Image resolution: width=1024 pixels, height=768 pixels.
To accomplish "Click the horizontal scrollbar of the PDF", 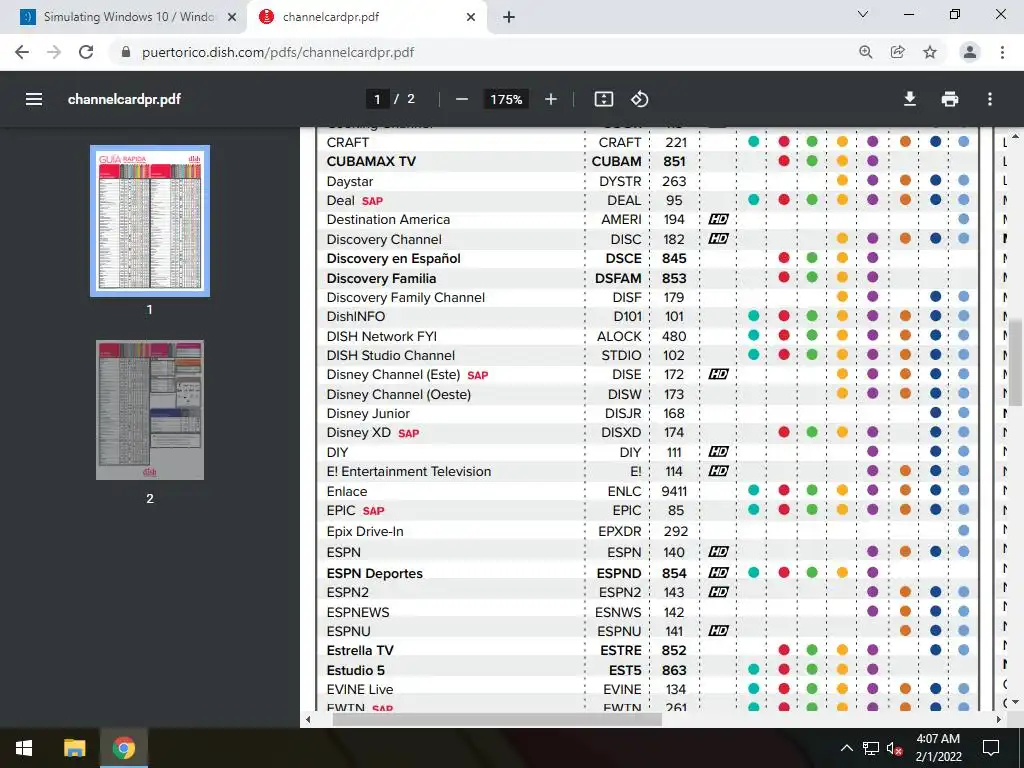I will 497,719.
